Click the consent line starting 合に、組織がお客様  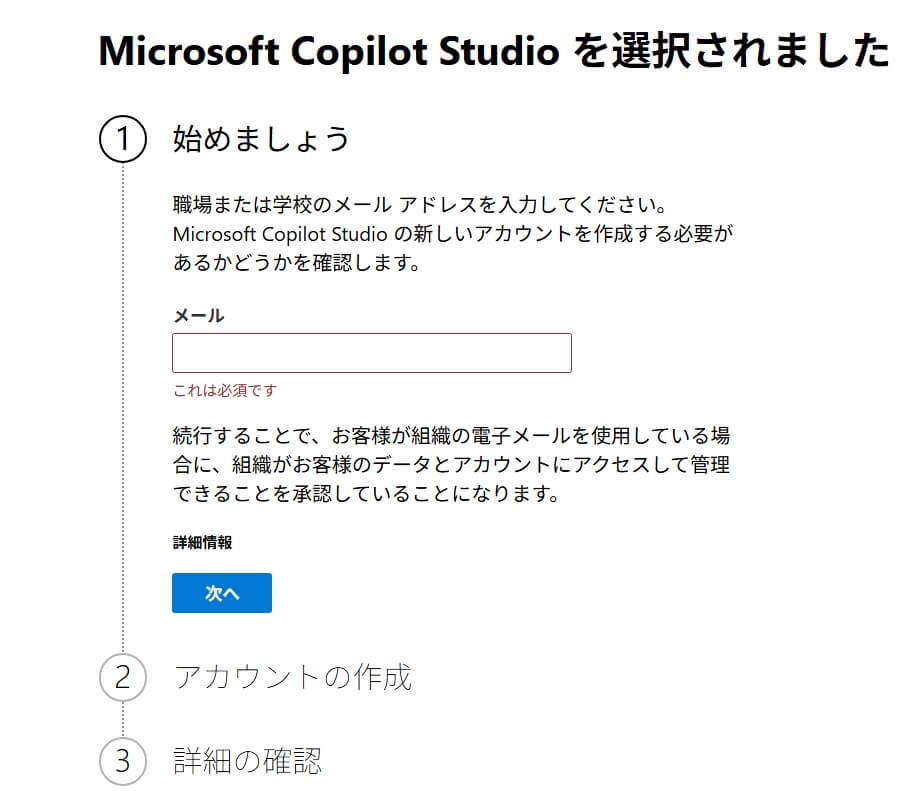pyautogui.click(x=451, y=465)
